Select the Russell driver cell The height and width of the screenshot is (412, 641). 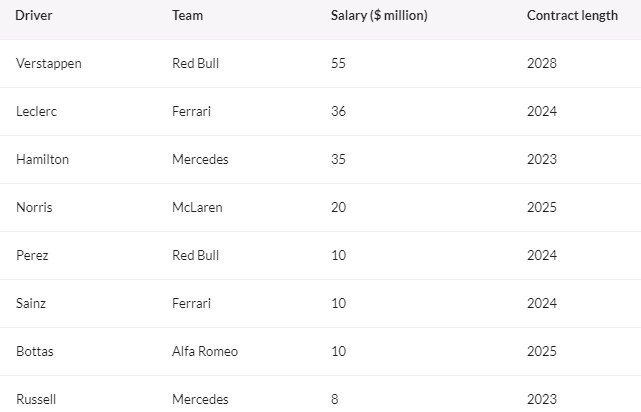click(x=37, y=399)
